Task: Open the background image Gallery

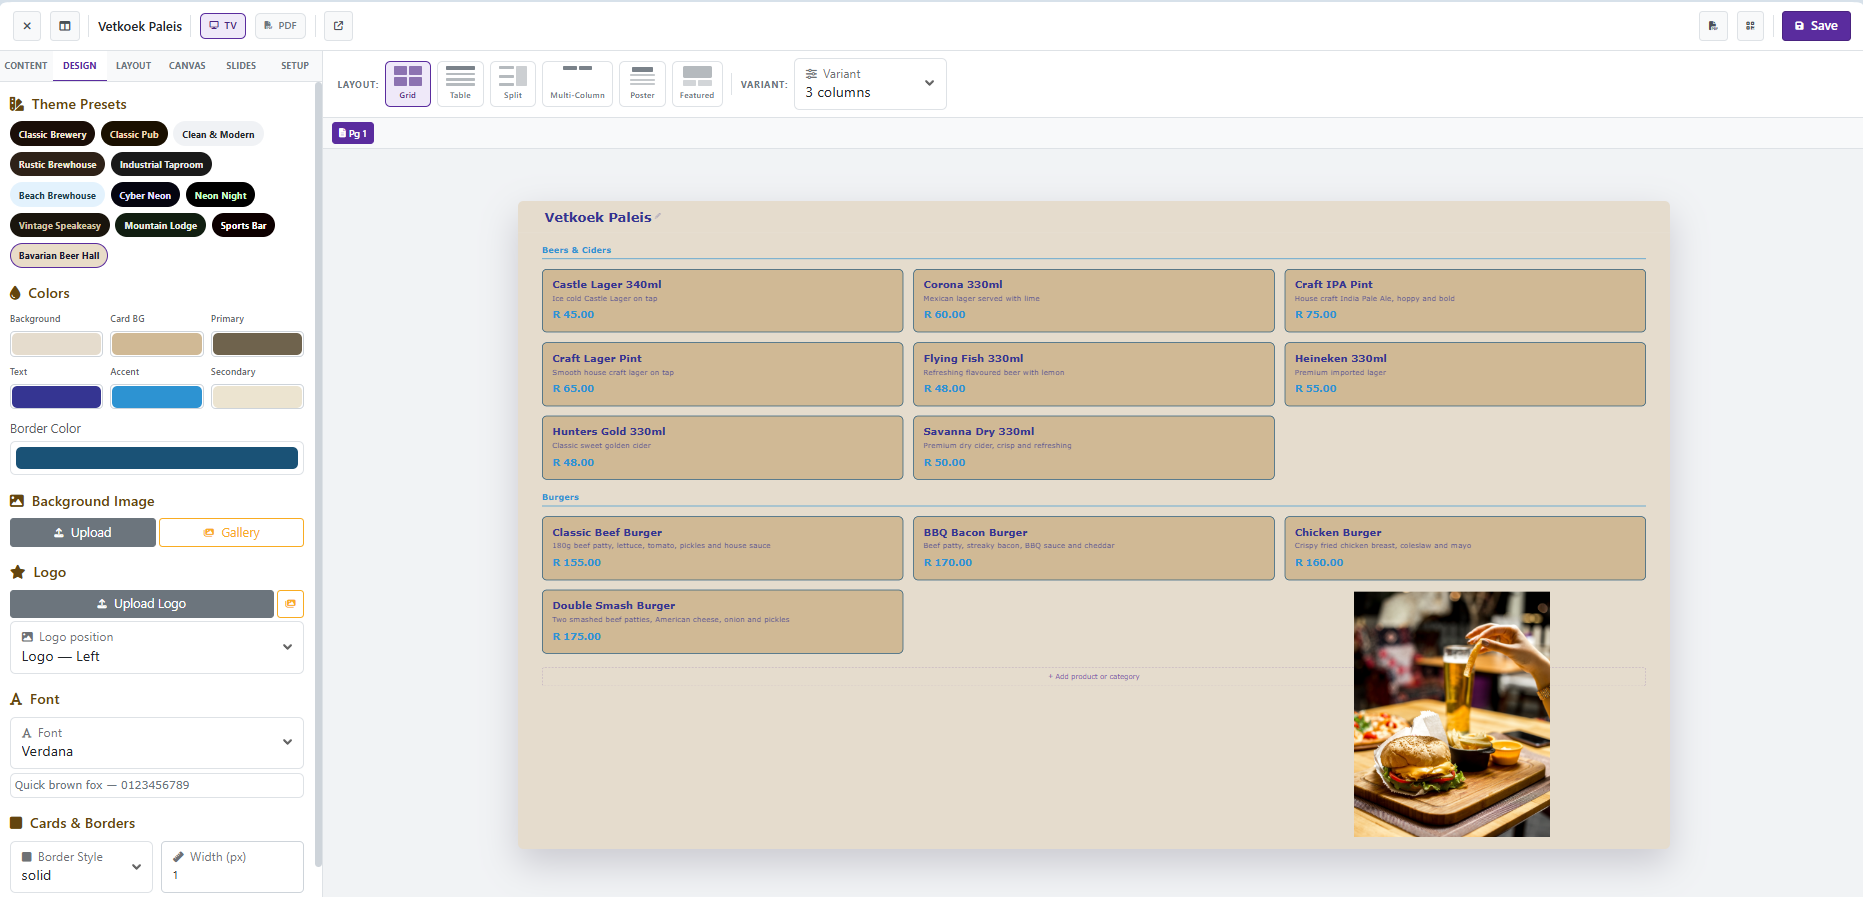Action: click(x=231, y=533)
